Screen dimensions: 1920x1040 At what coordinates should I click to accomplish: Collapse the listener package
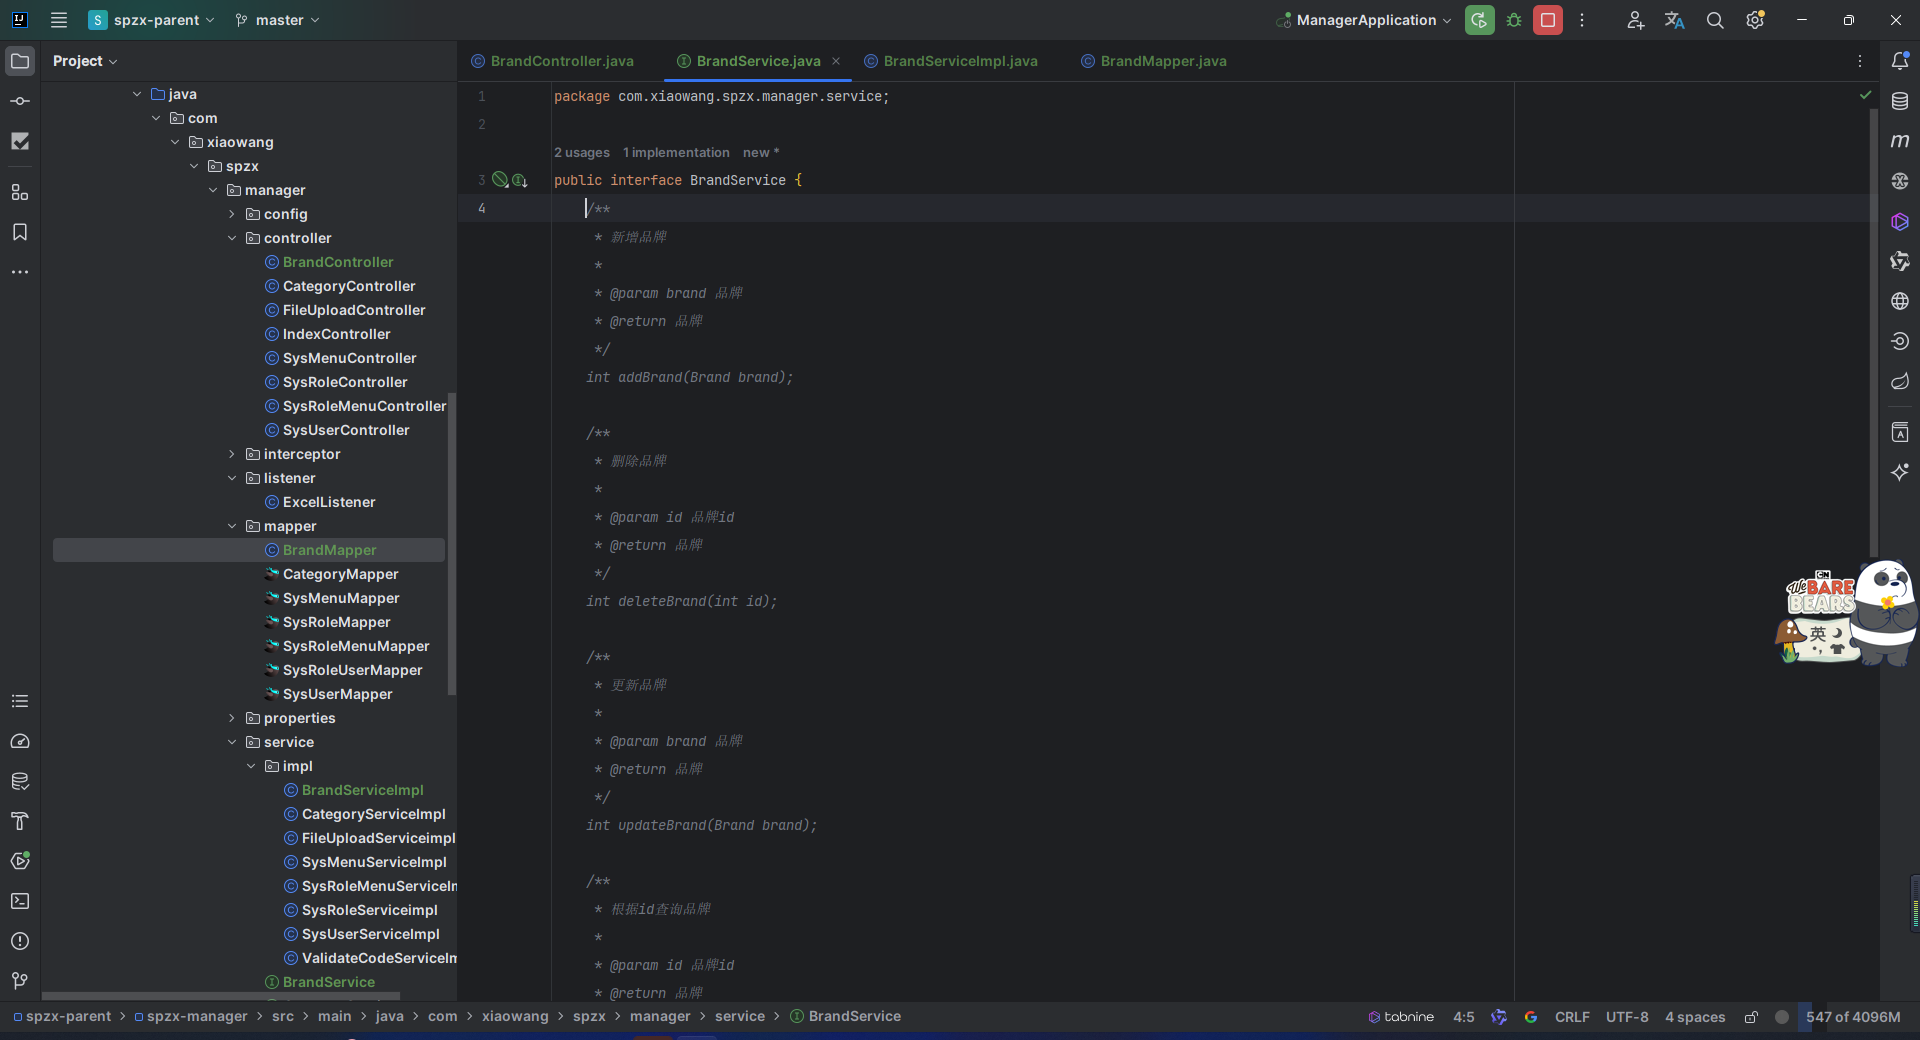232,478
